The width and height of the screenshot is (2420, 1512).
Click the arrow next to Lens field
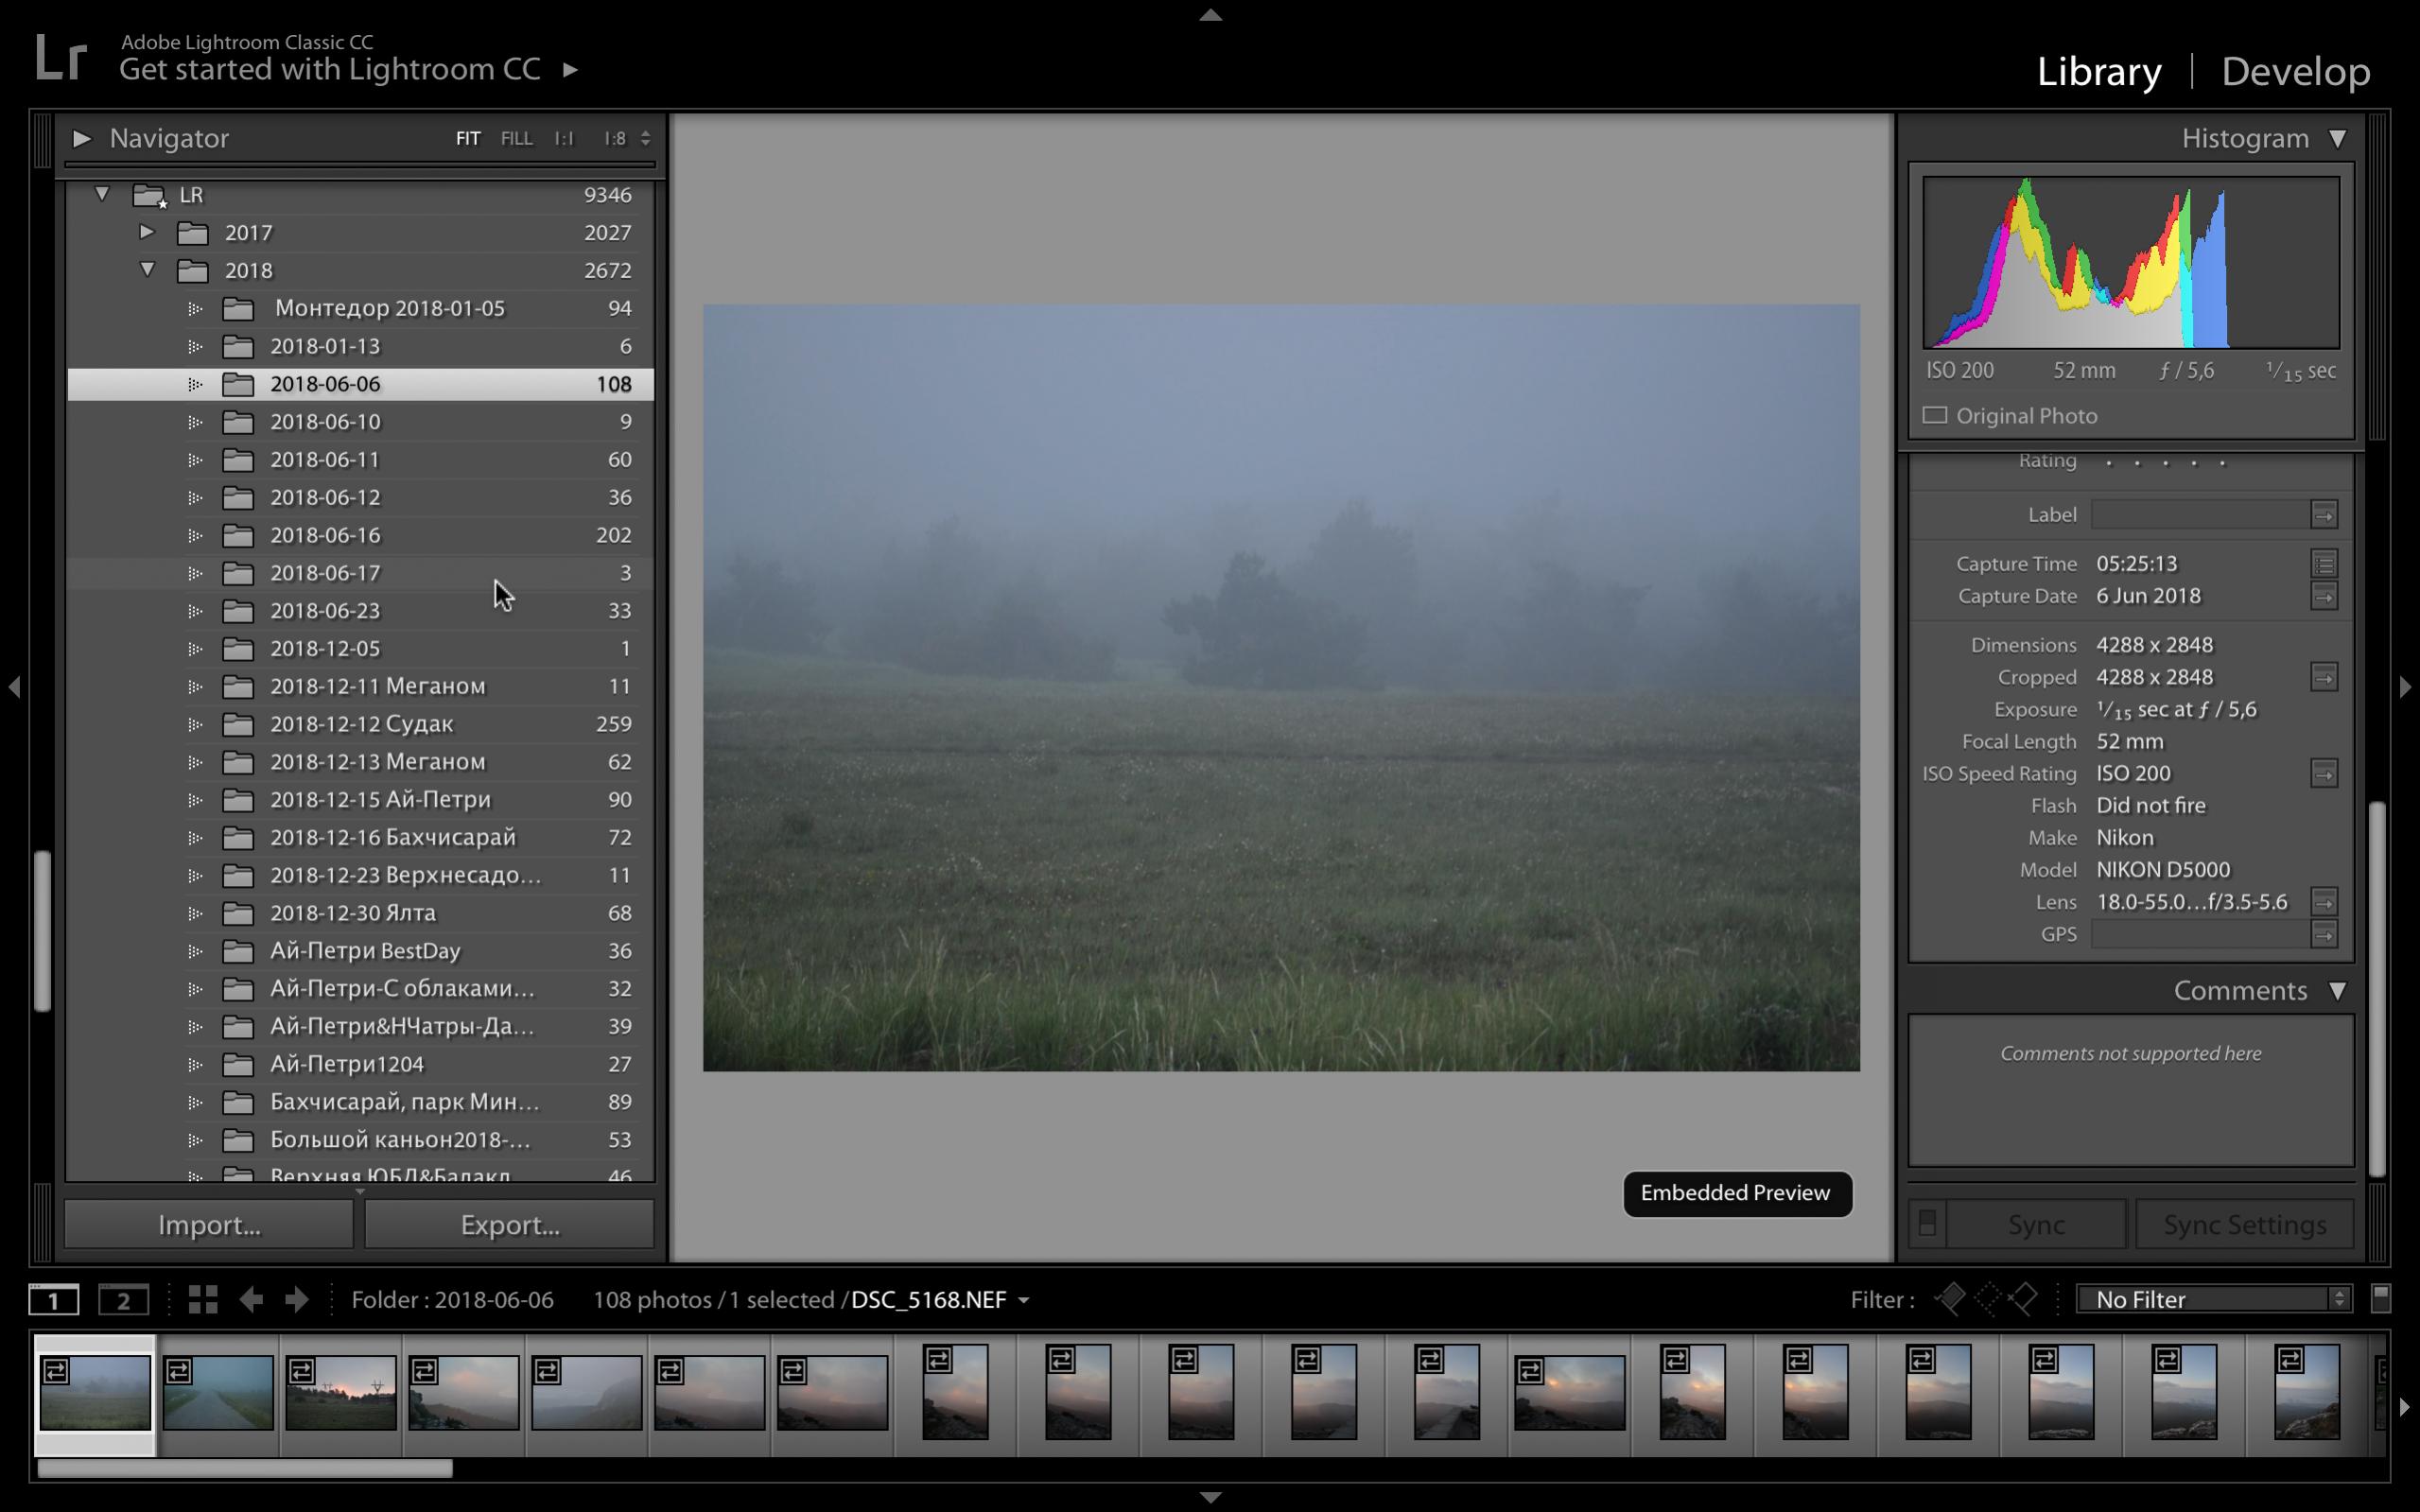(x=2324, y=902)
